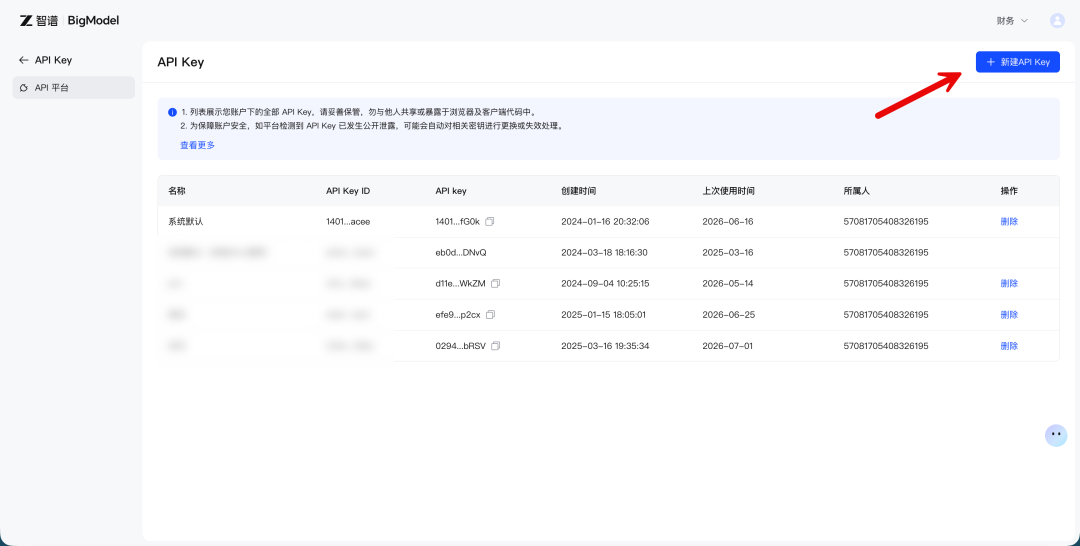Image resolution: width=1080 pixels, height=546 pixels.
Task: Click the 上次使用时间 column header
Action: coord(729,191)
